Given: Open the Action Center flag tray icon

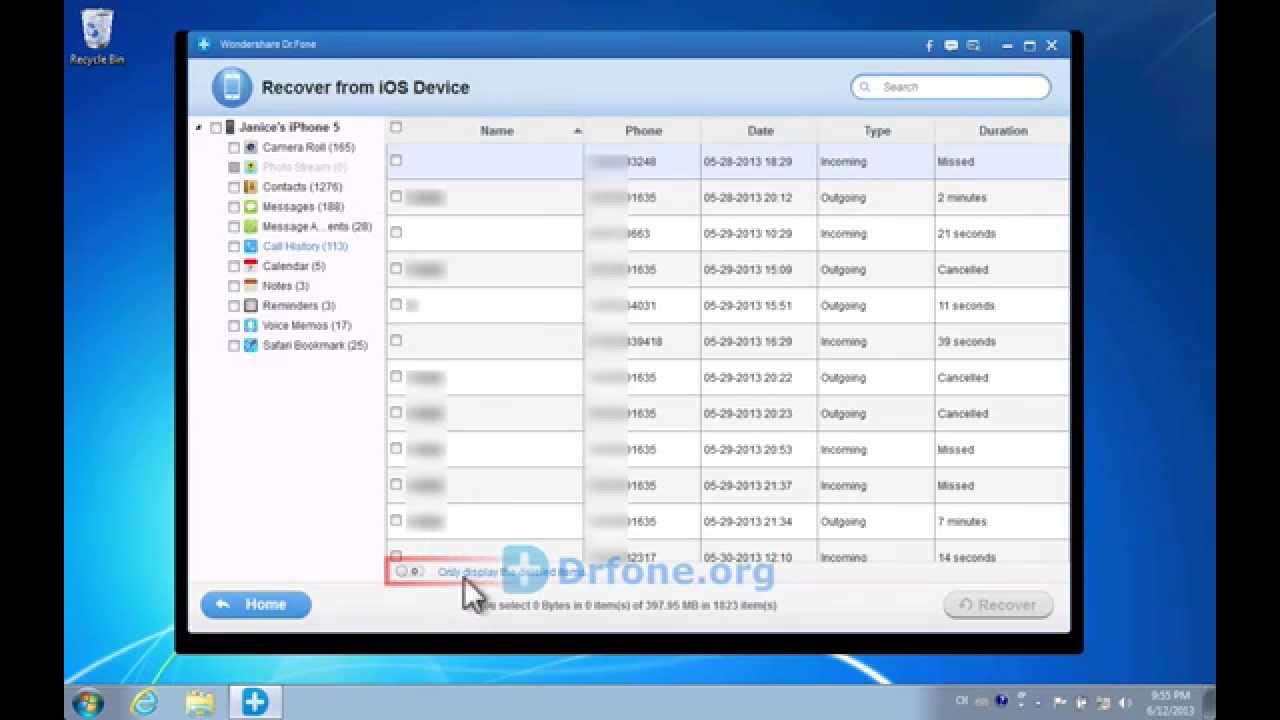Looking at the screenshot, I should point(1061,702).
